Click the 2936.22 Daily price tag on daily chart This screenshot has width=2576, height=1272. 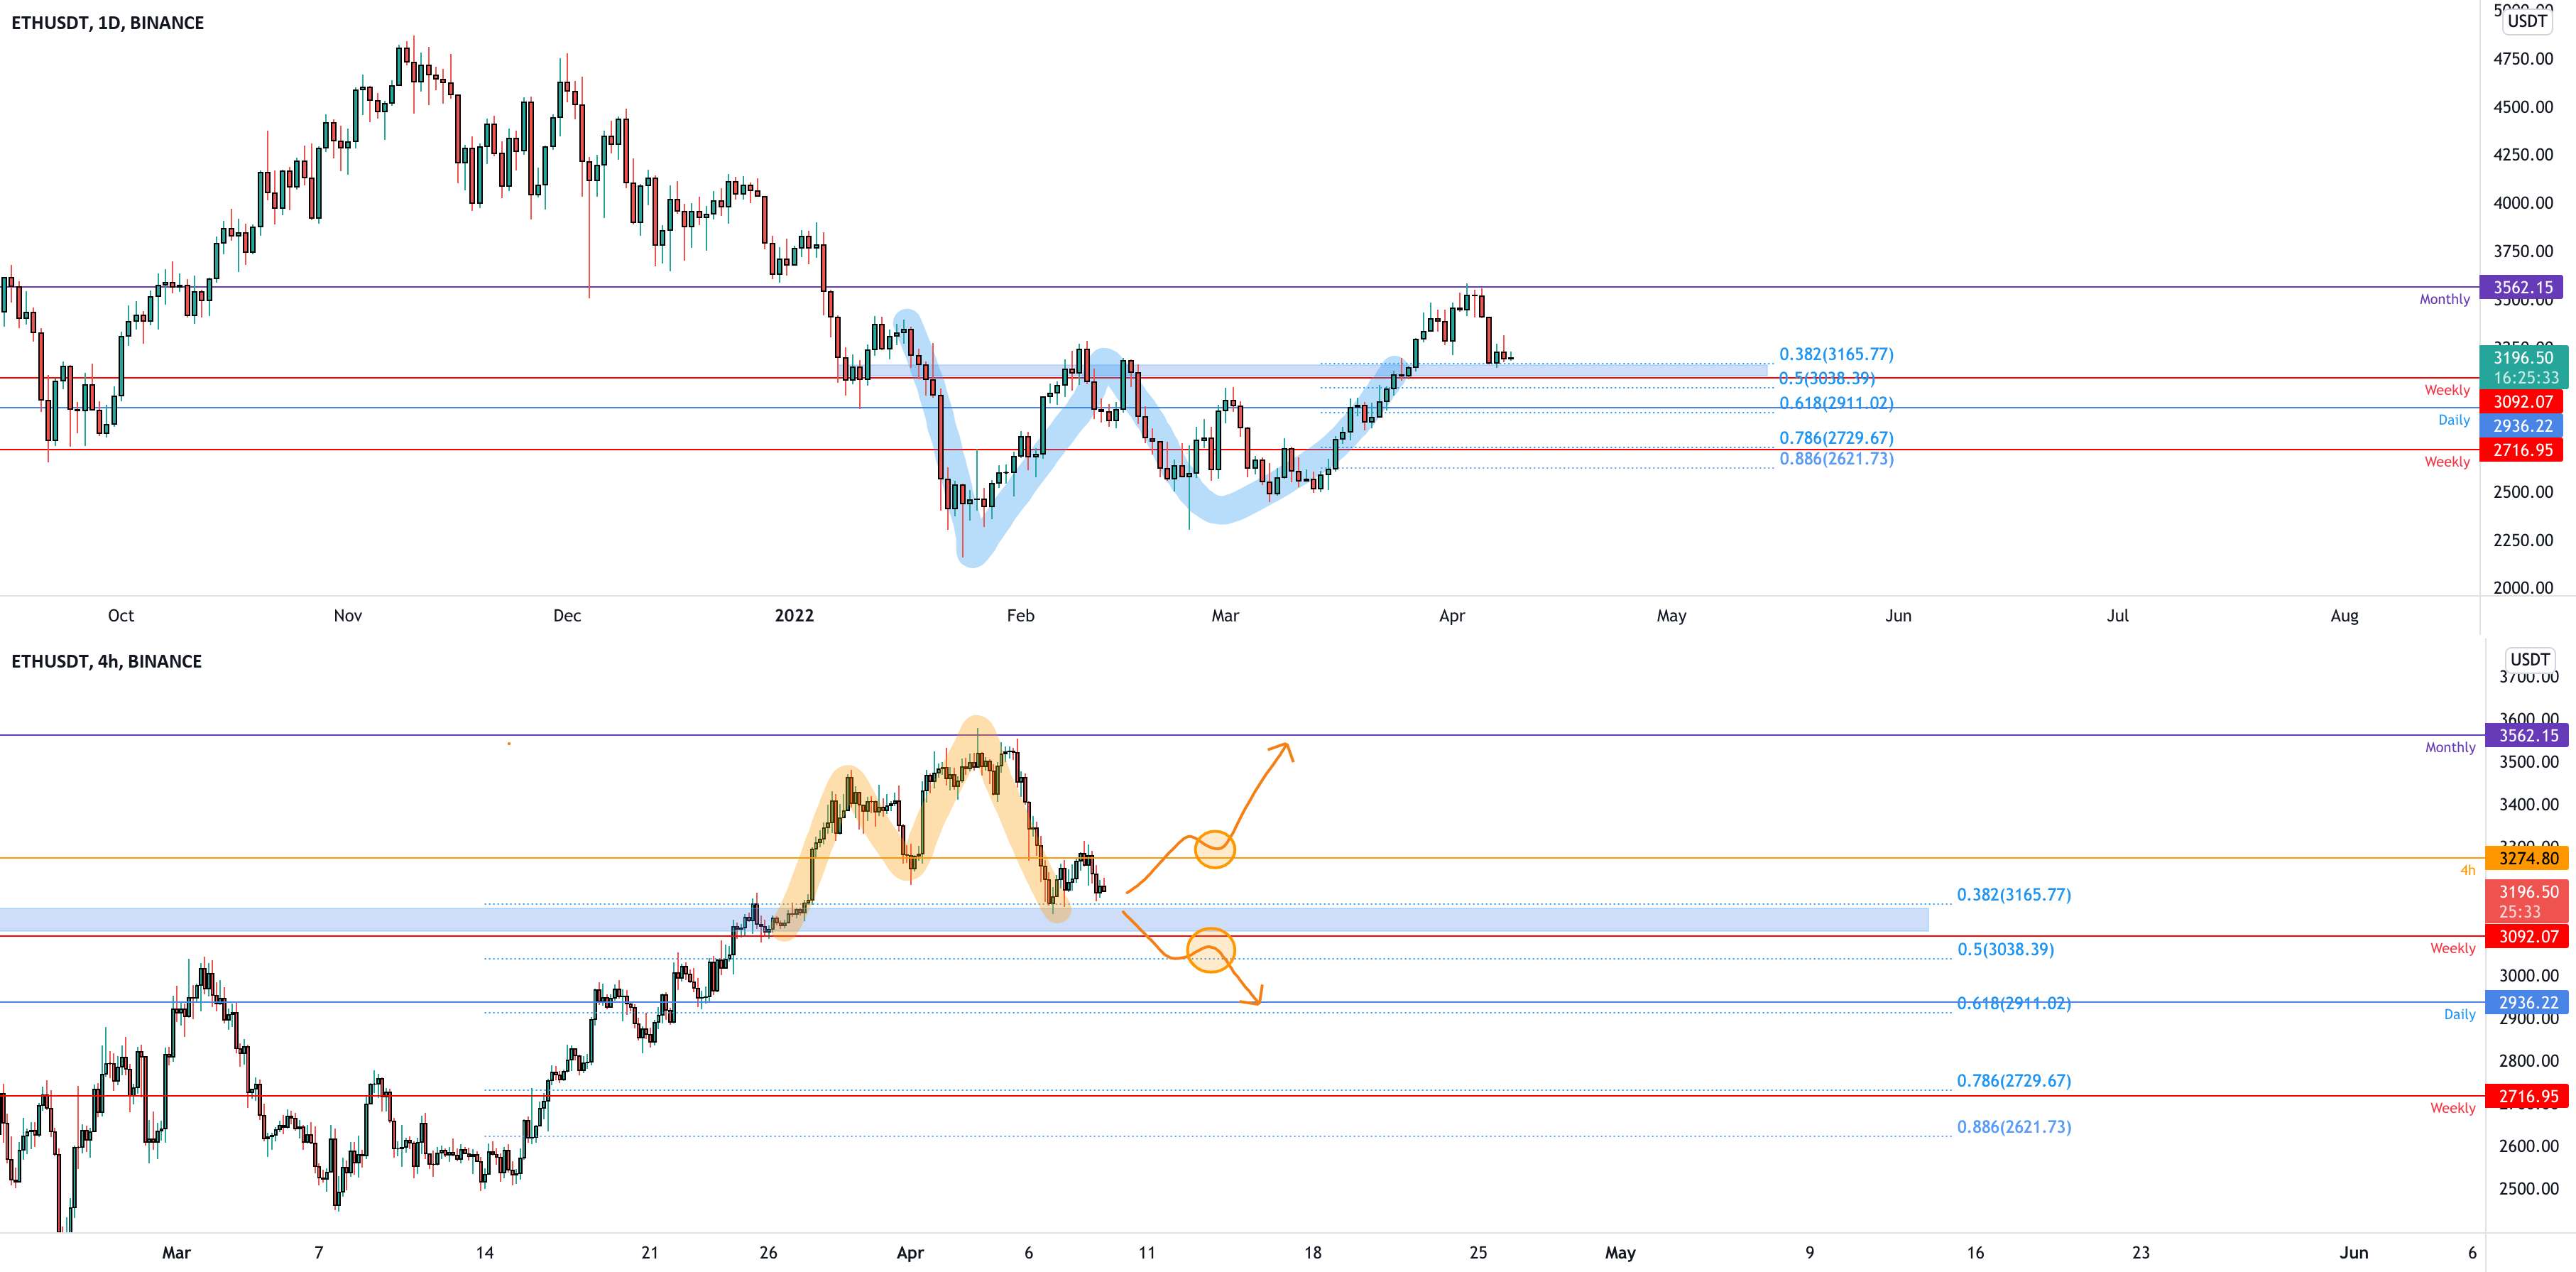pos(2521,426)
